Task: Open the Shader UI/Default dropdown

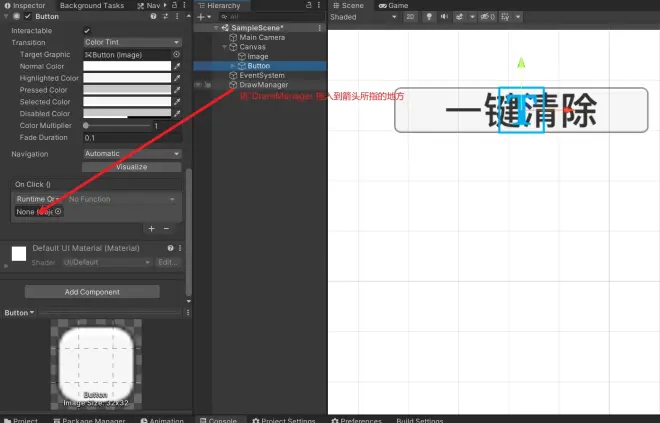Action: click(107, 262)
